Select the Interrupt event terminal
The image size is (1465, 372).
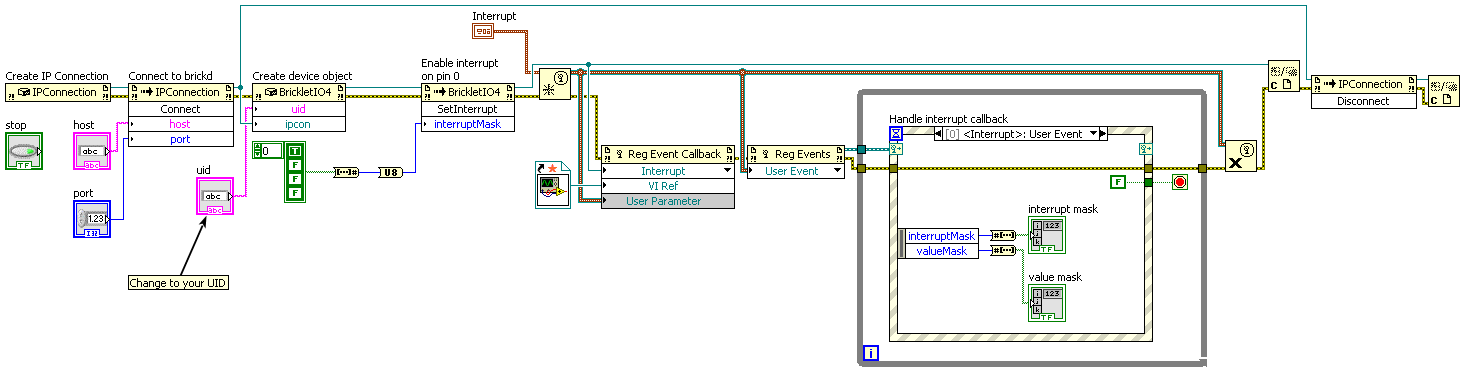(x=484, y=32)
